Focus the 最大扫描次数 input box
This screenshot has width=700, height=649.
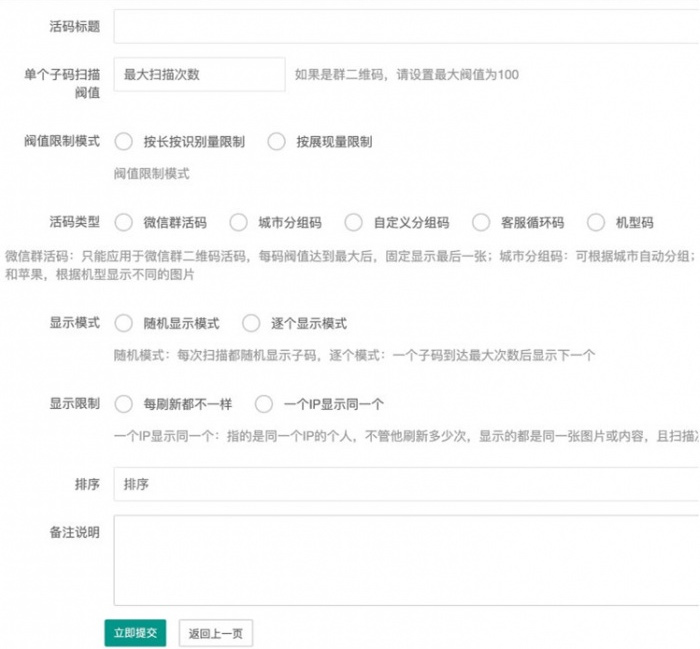200,75
